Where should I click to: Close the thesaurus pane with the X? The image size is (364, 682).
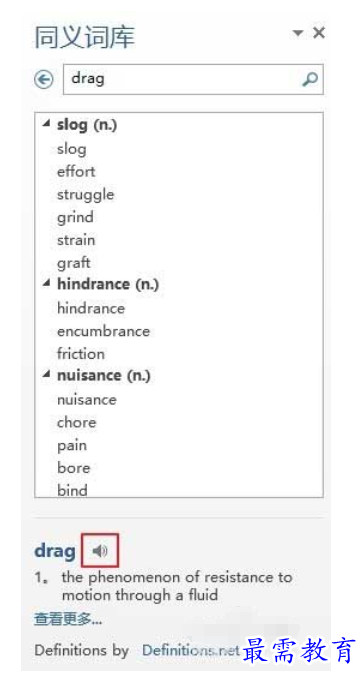(x=319, y=33)
